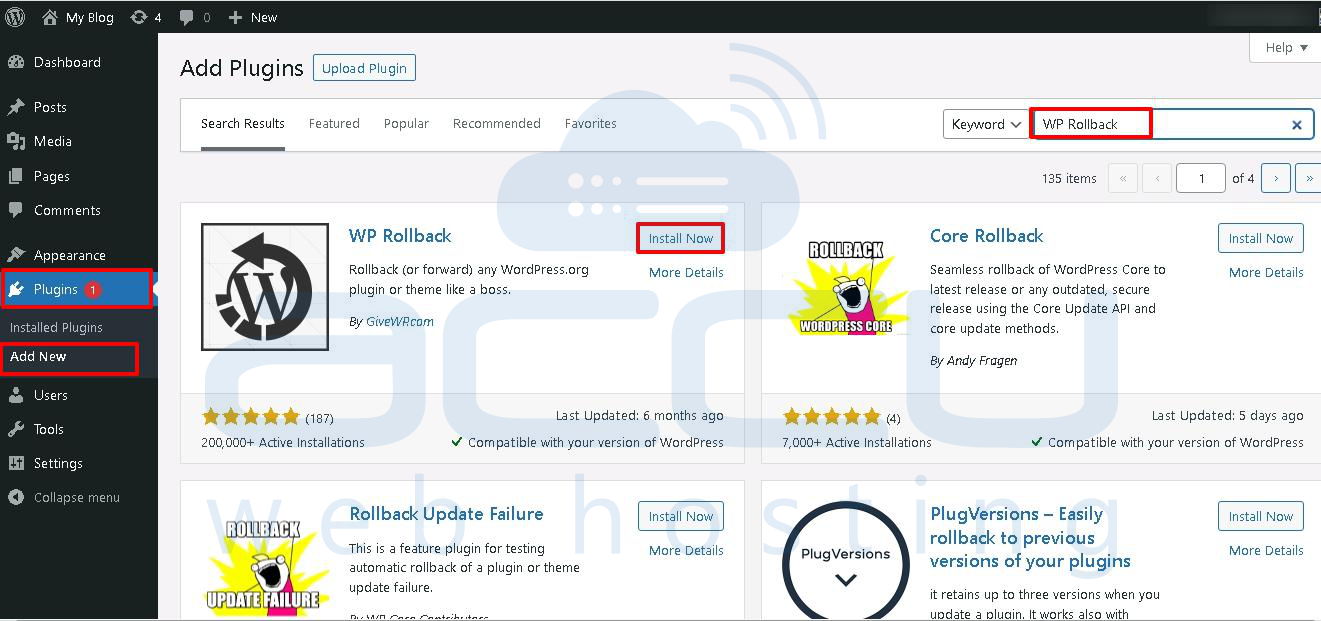Select the Tools wrench icon

[17, 428]
